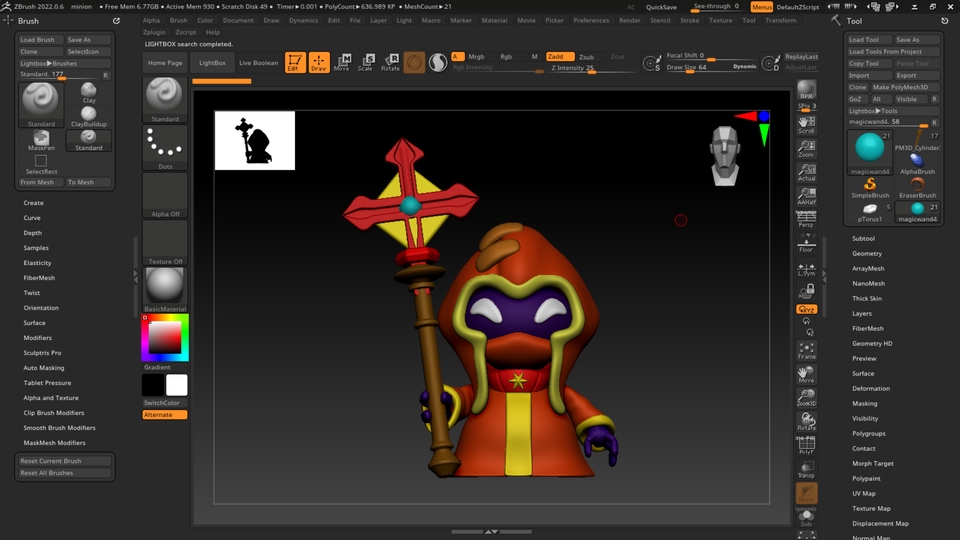Toggle Live Boolean mode
The image size is (960, 540).
pos(258,62)
